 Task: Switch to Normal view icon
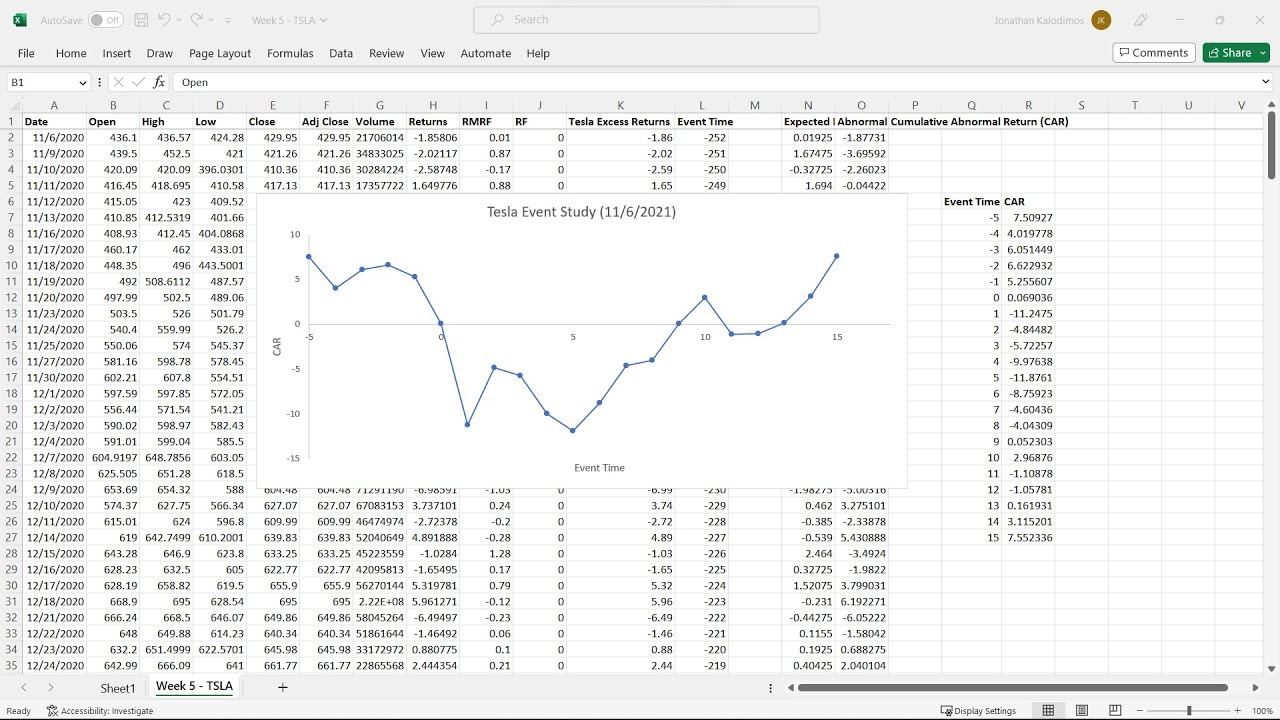pyautogui.click(x=1048, y=711)
